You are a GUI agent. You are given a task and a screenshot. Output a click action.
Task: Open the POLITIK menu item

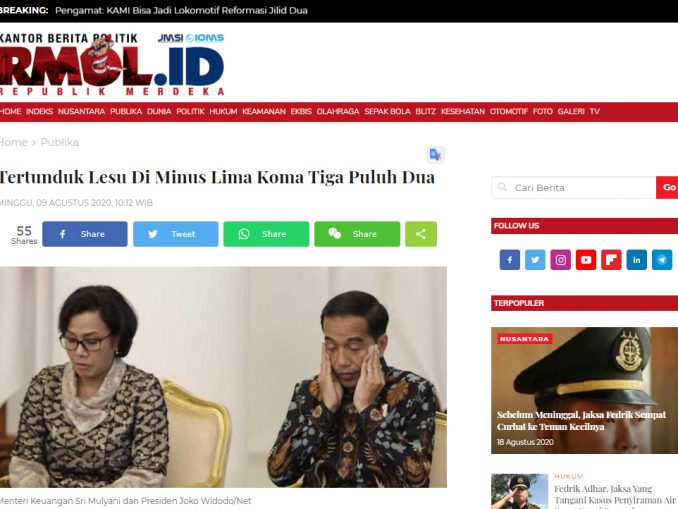tap(190, 112)
